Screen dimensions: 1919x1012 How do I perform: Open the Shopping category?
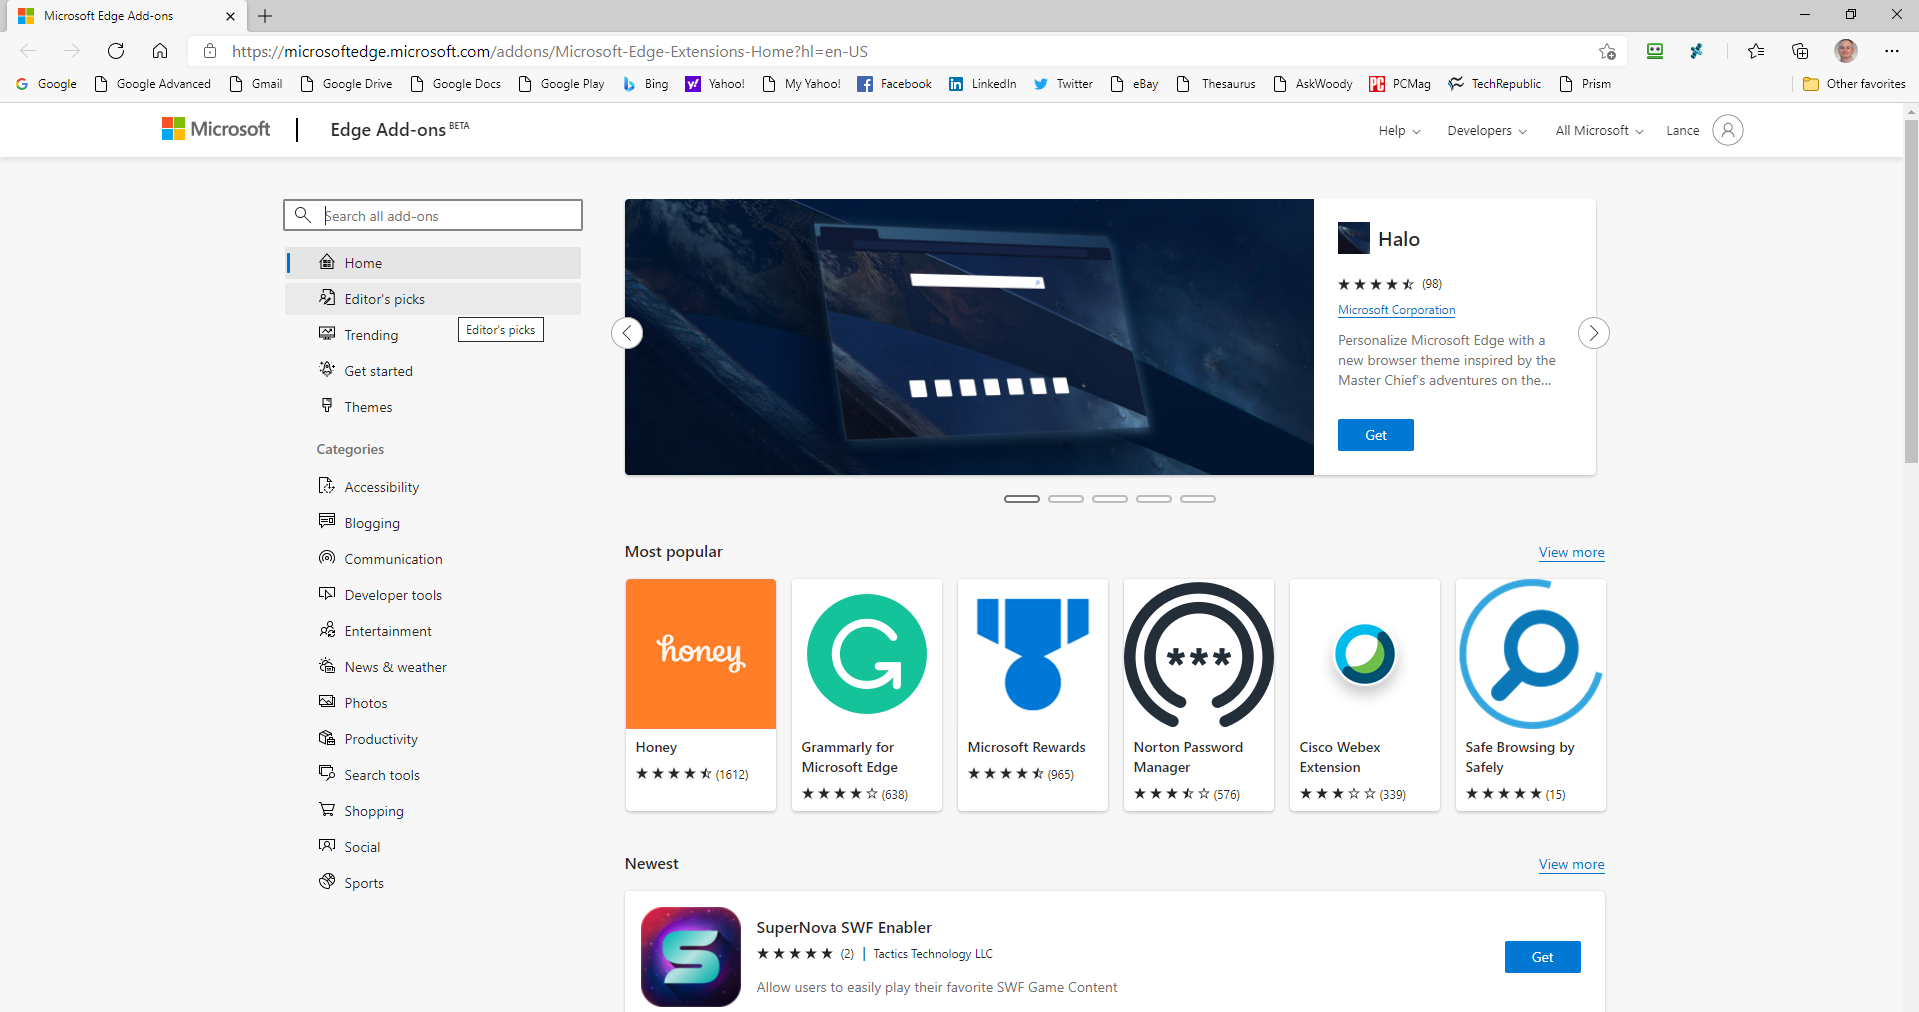pos(433,811)
